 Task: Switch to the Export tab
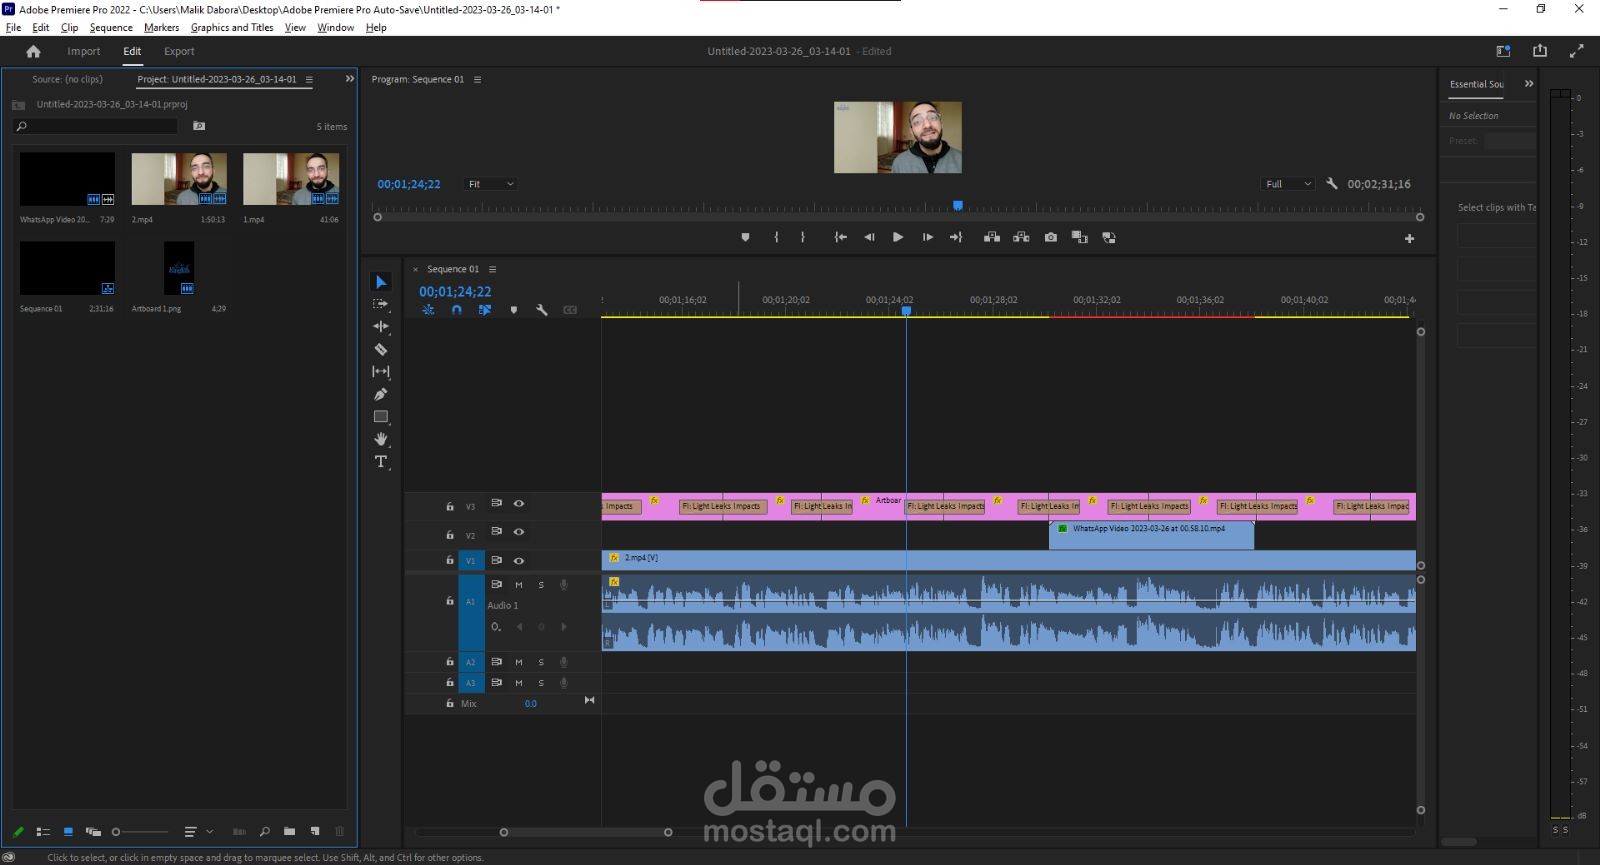179,51
